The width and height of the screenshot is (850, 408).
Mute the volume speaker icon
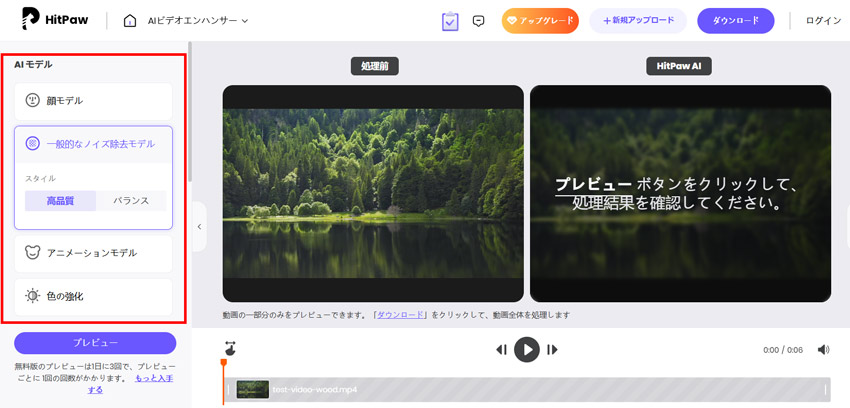click(x=823, y=349)
